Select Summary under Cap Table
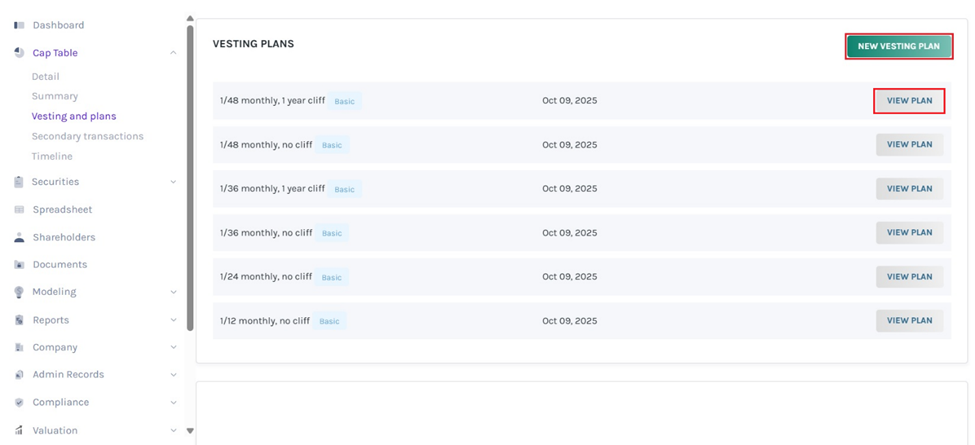The width and height of the screenshot is (975, 445). tap(54, 96)
